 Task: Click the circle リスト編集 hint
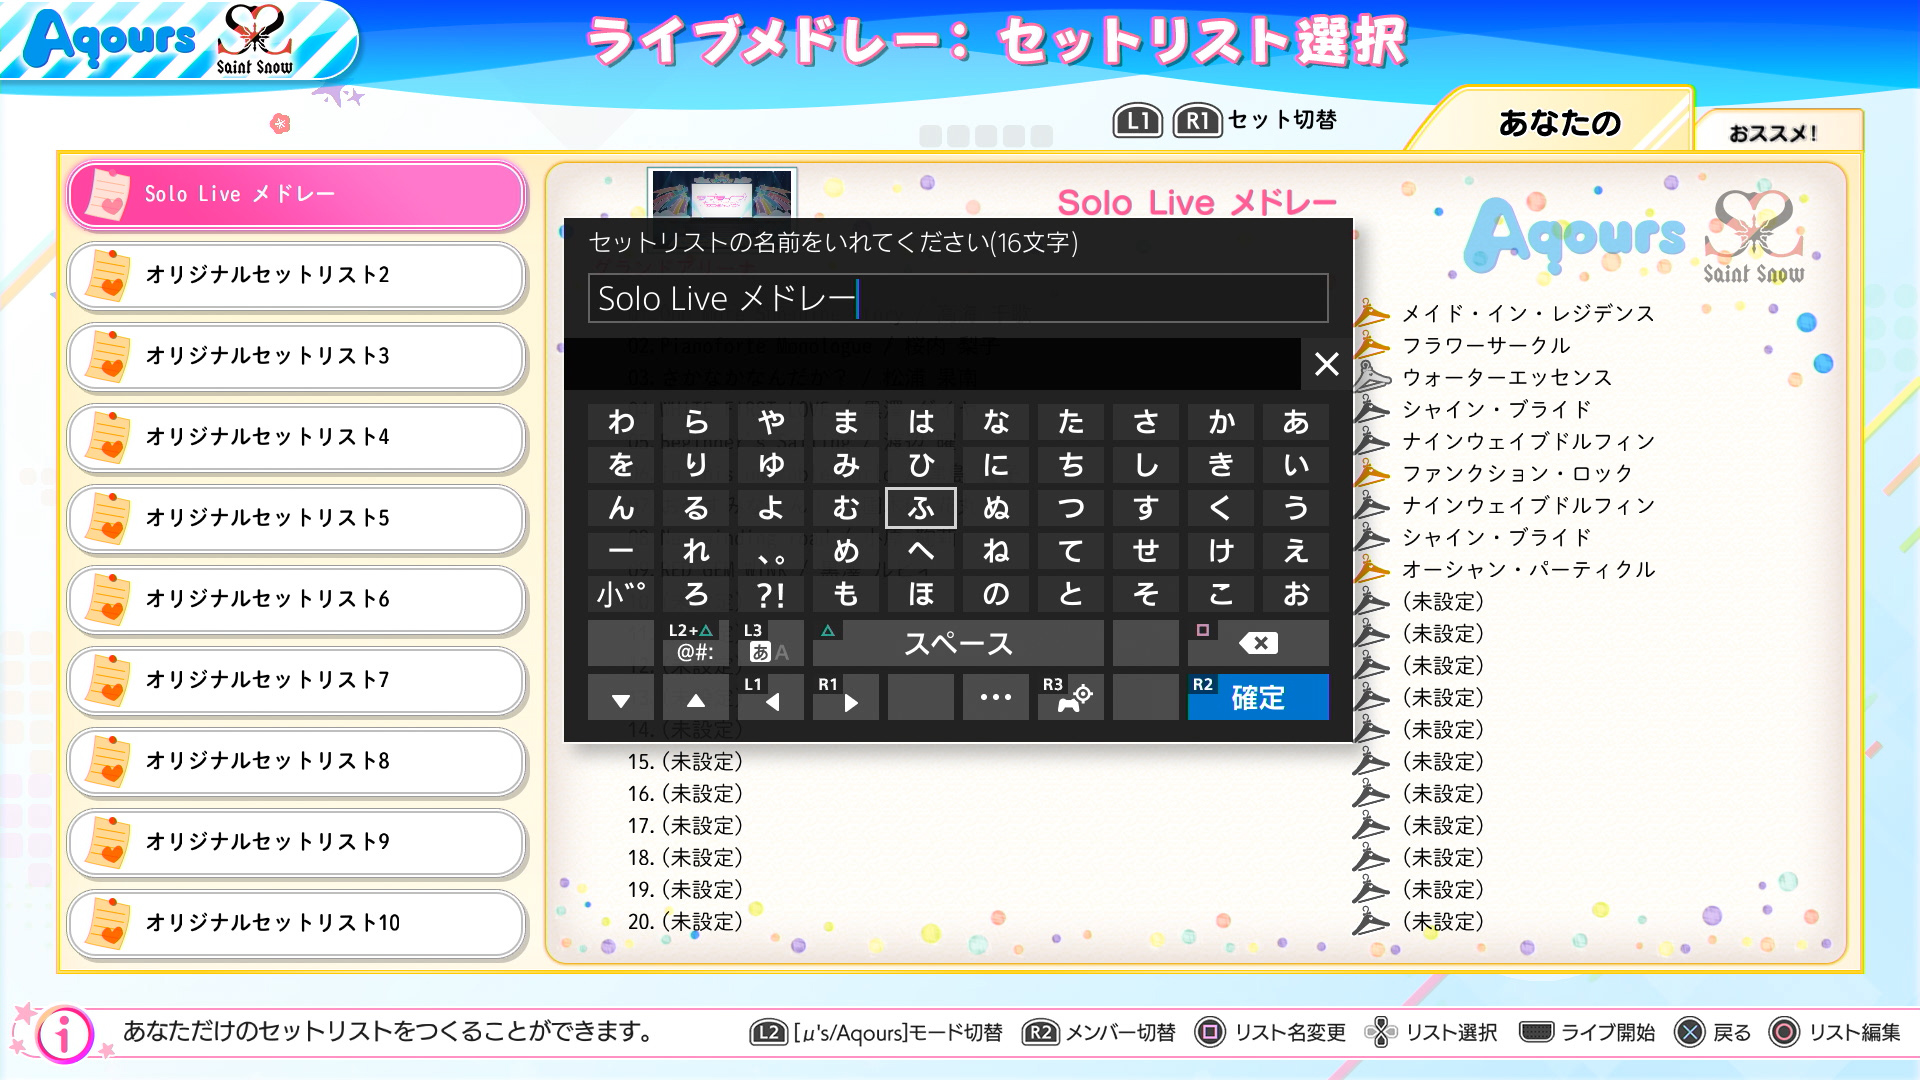[1834, 1032]
